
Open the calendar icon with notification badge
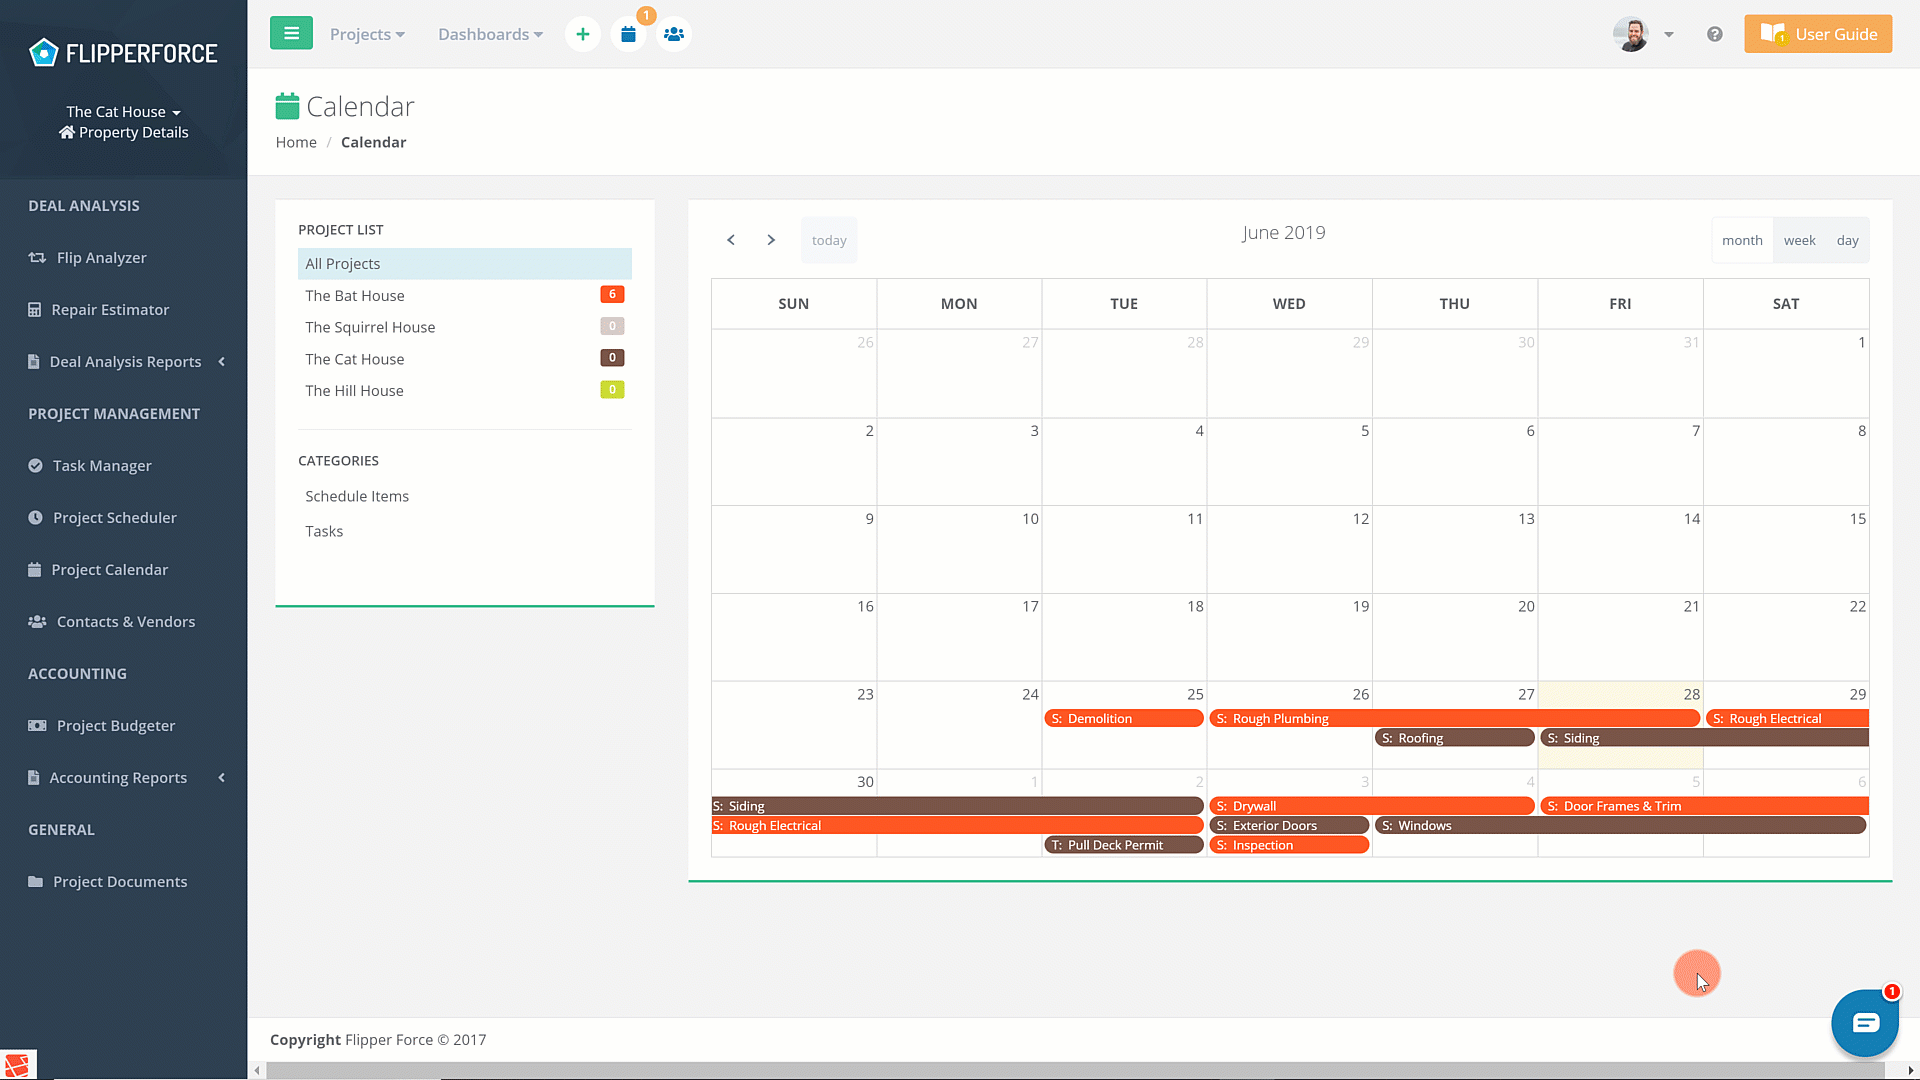coord(628,33)
